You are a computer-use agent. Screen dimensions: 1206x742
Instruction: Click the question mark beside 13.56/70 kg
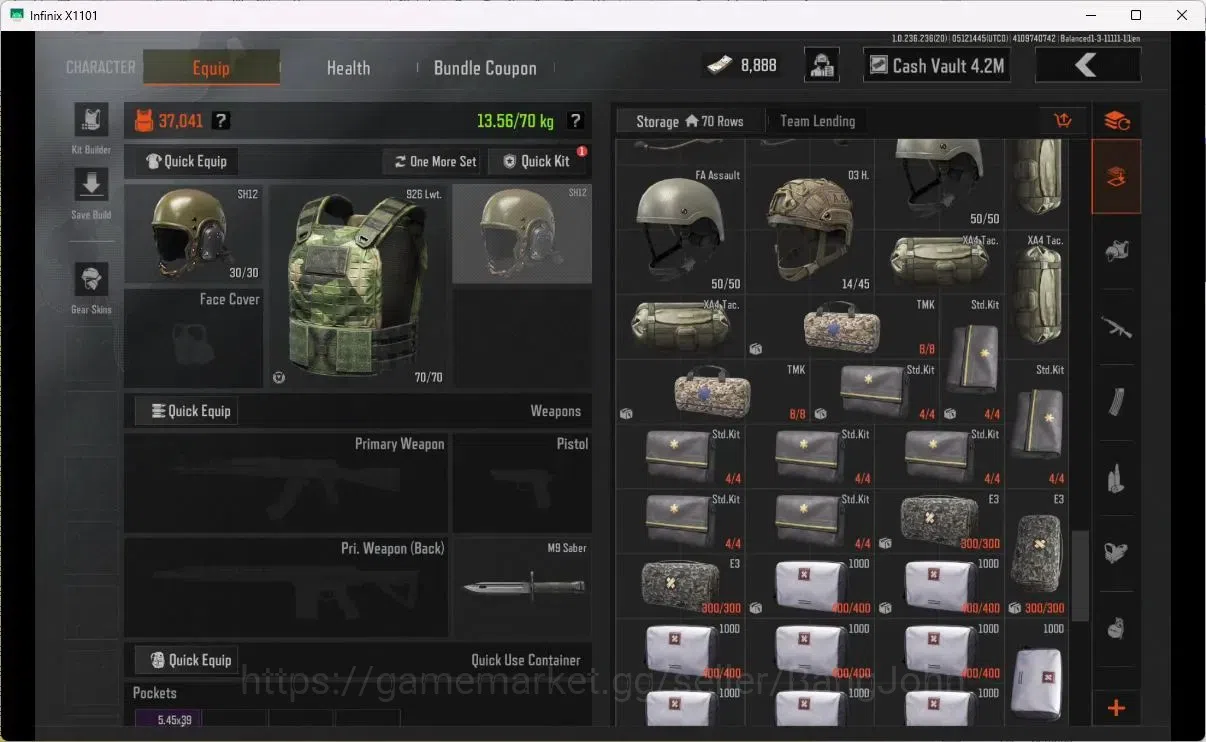coord(575,121)
